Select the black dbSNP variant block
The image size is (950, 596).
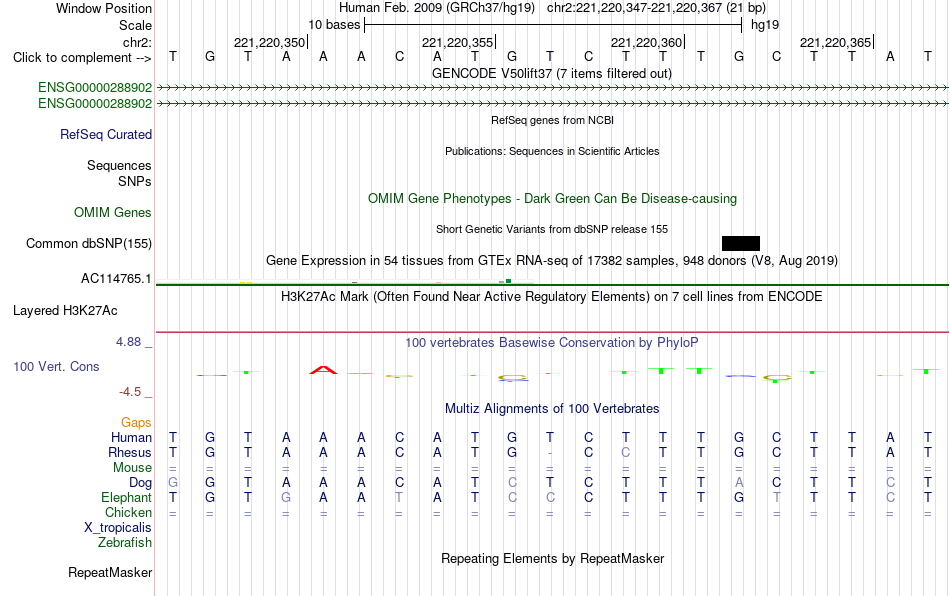(741, 243)
